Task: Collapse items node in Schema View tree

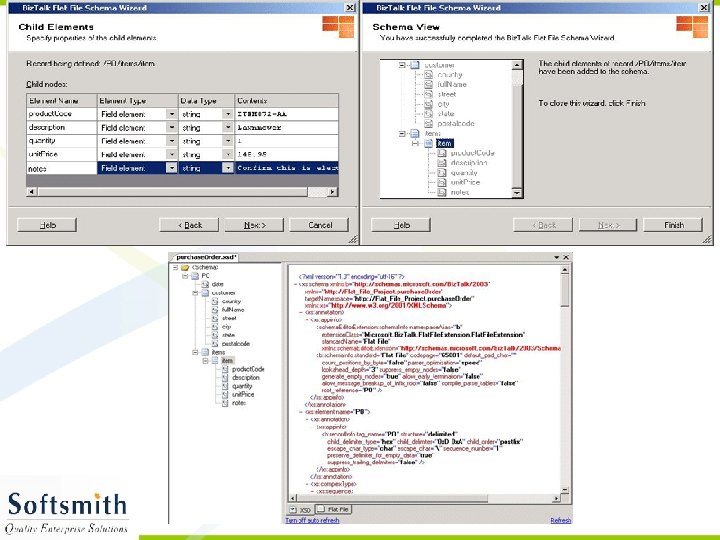Action: pyautogui.click(x=402, y=134)
